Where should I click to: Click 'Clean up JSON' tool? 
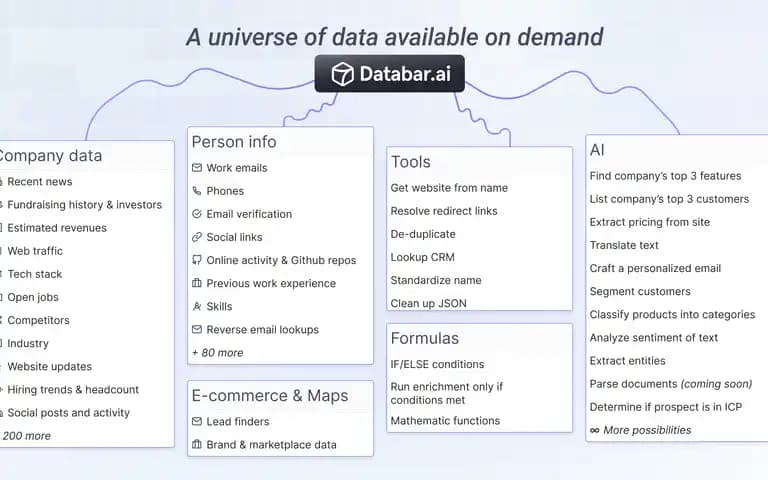[x=428, y=303]
